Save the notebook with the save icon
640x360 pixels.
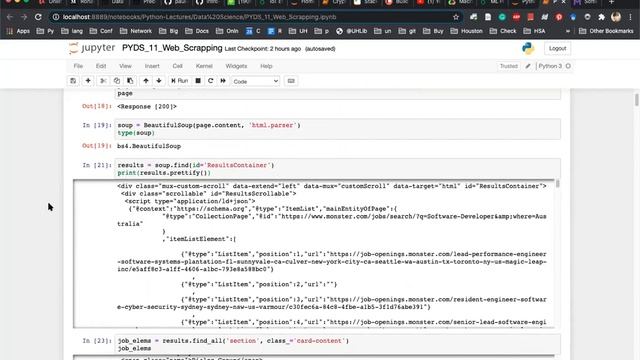tap(73, 81)
